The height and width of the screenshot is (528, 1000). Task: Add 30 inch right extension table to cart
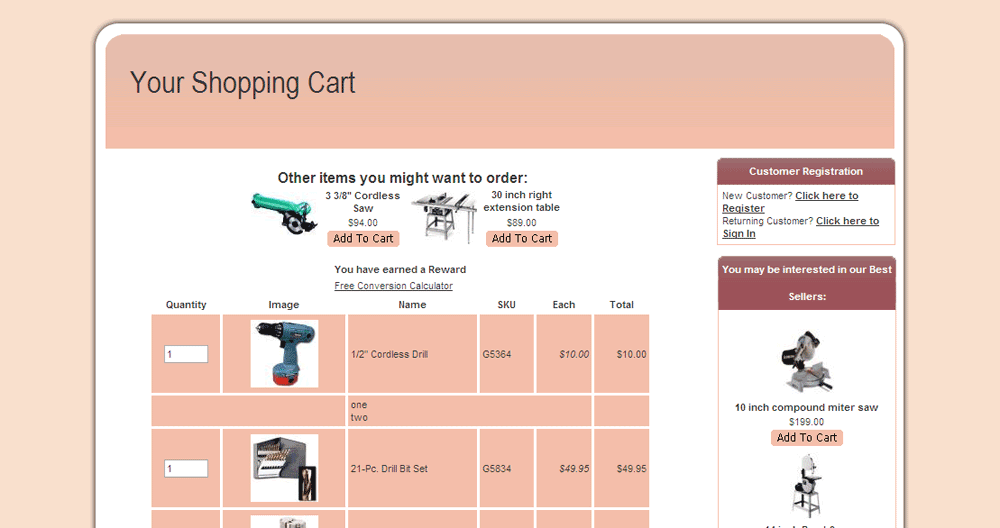522,239
